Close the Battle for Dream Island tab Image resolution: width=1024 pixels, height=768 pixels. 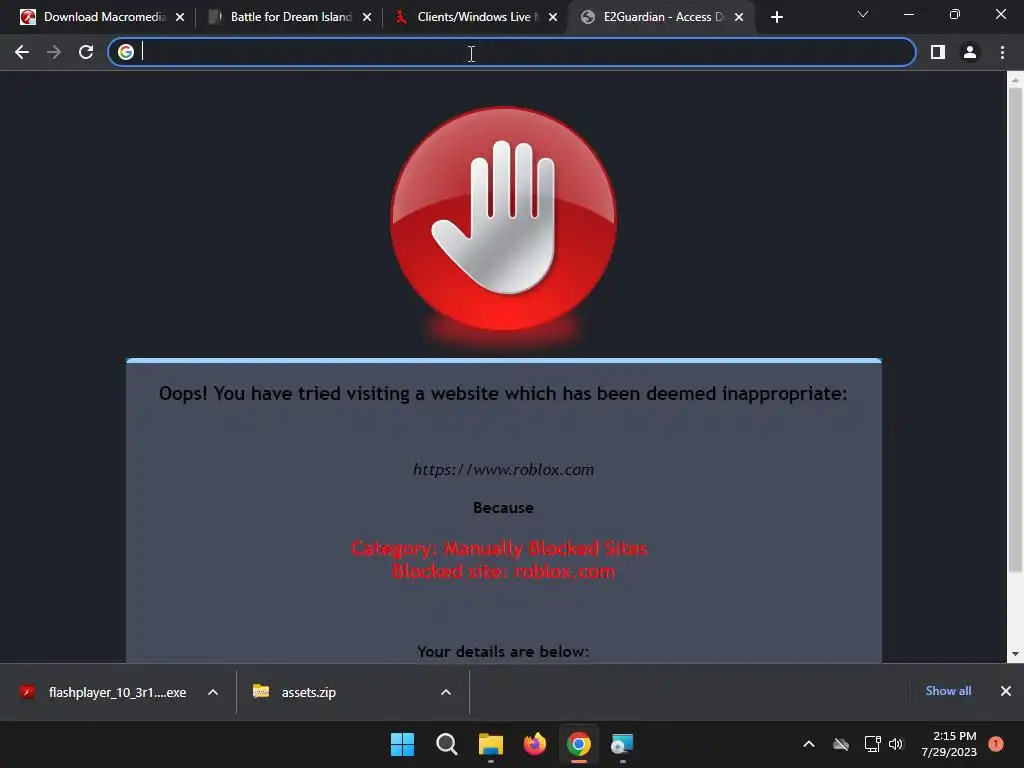(x=367, y=18)
